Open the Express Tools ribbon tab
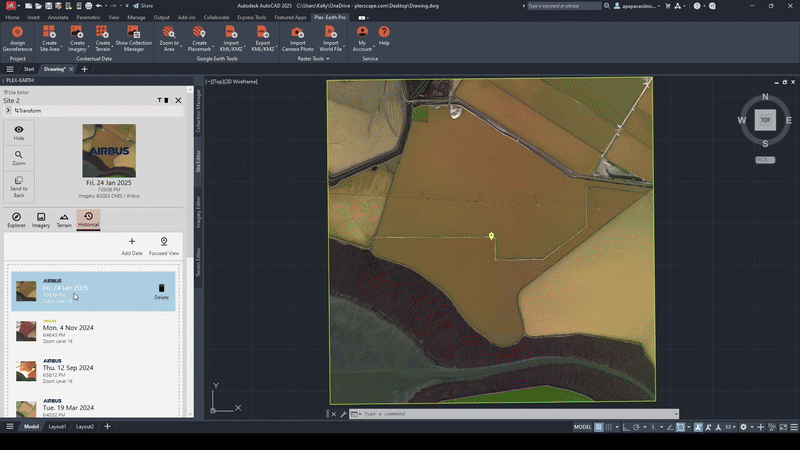The width and height of the screenshot is (800, 450). [x=252, y=17]
